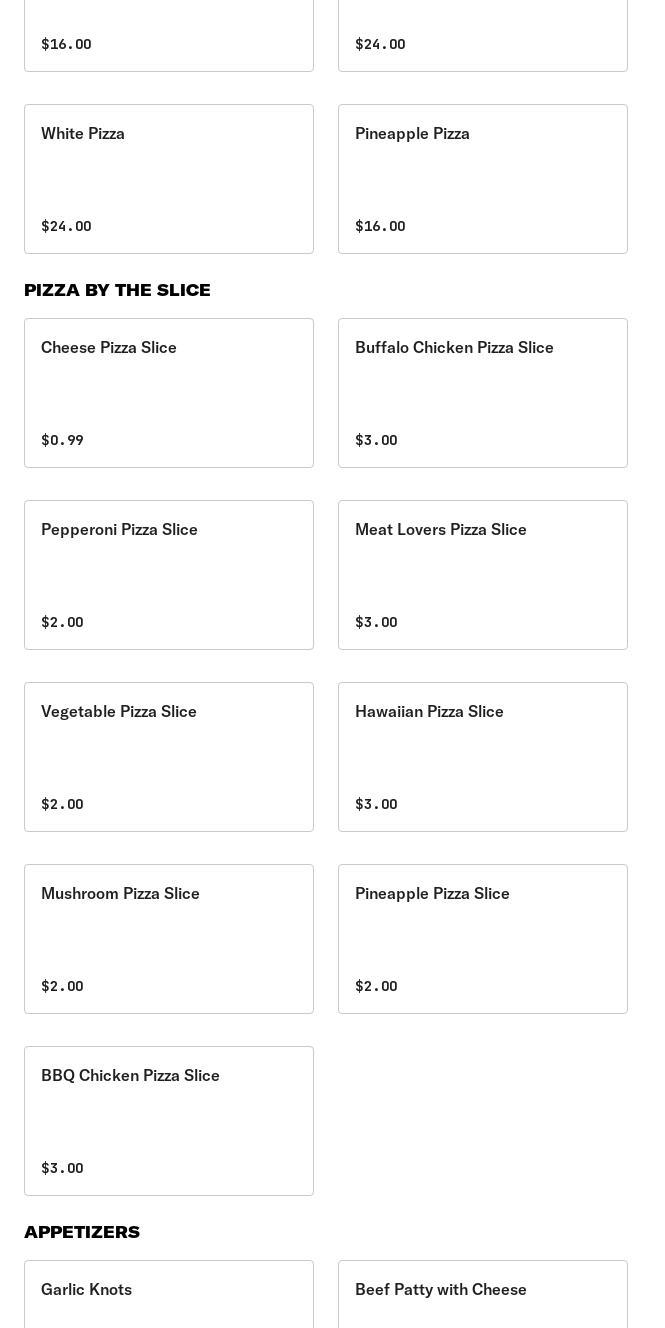Select the Mushroom Pizza Slice card
This screenshot has width=665, height=1328.
(x=169, y=938)
